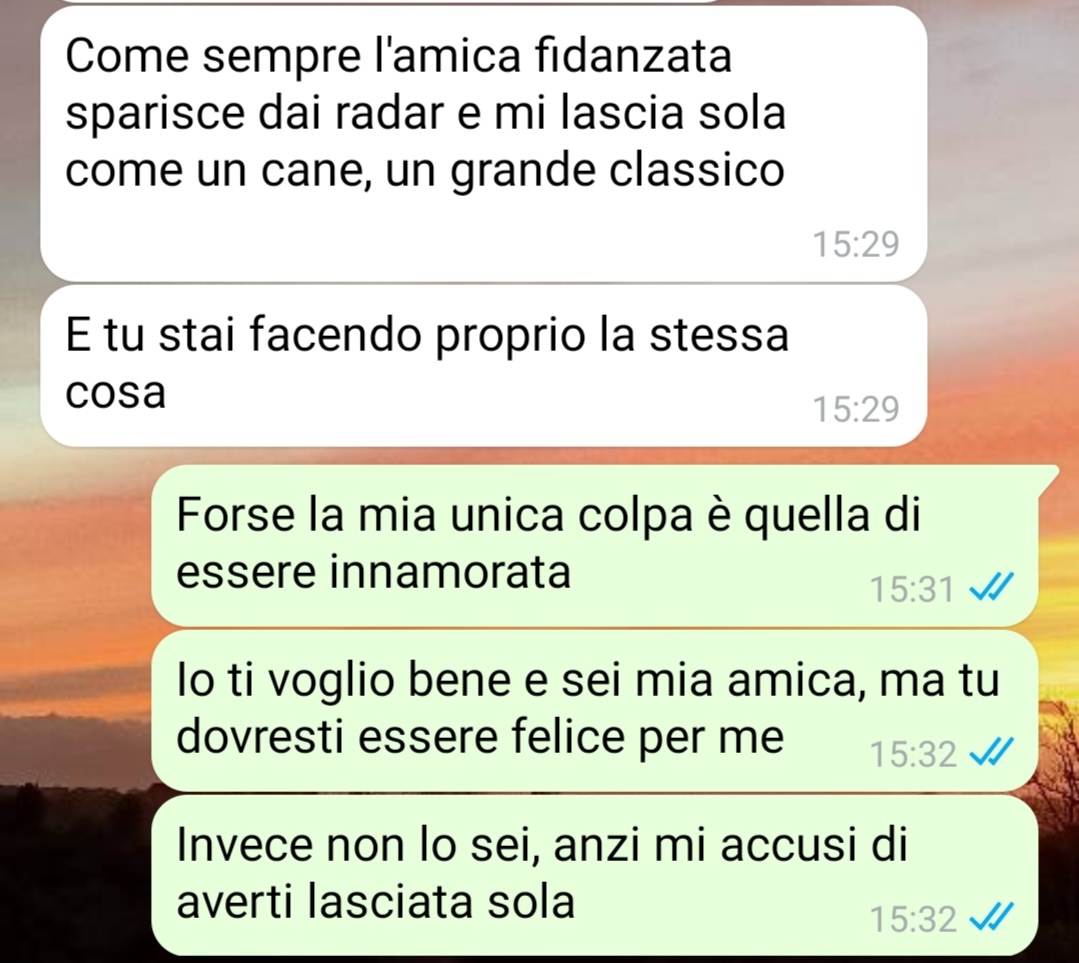Select the "Invece non lo sei" message bubble
This screenshot has height=963, width=1079.
pyautogui.click(x=595, y=875)
